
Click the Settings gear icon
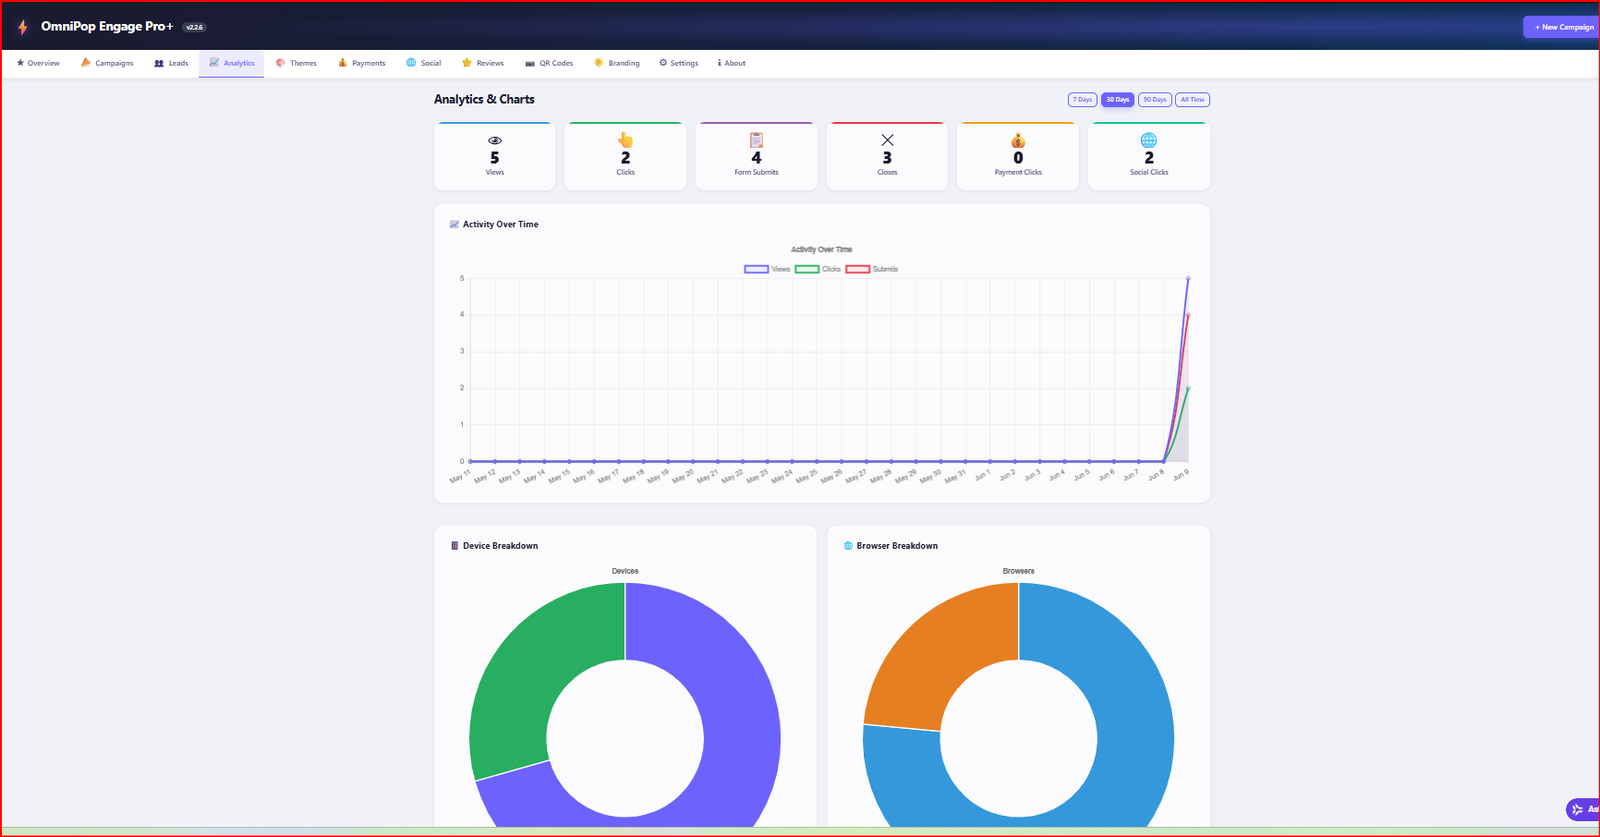pos(663,63)
